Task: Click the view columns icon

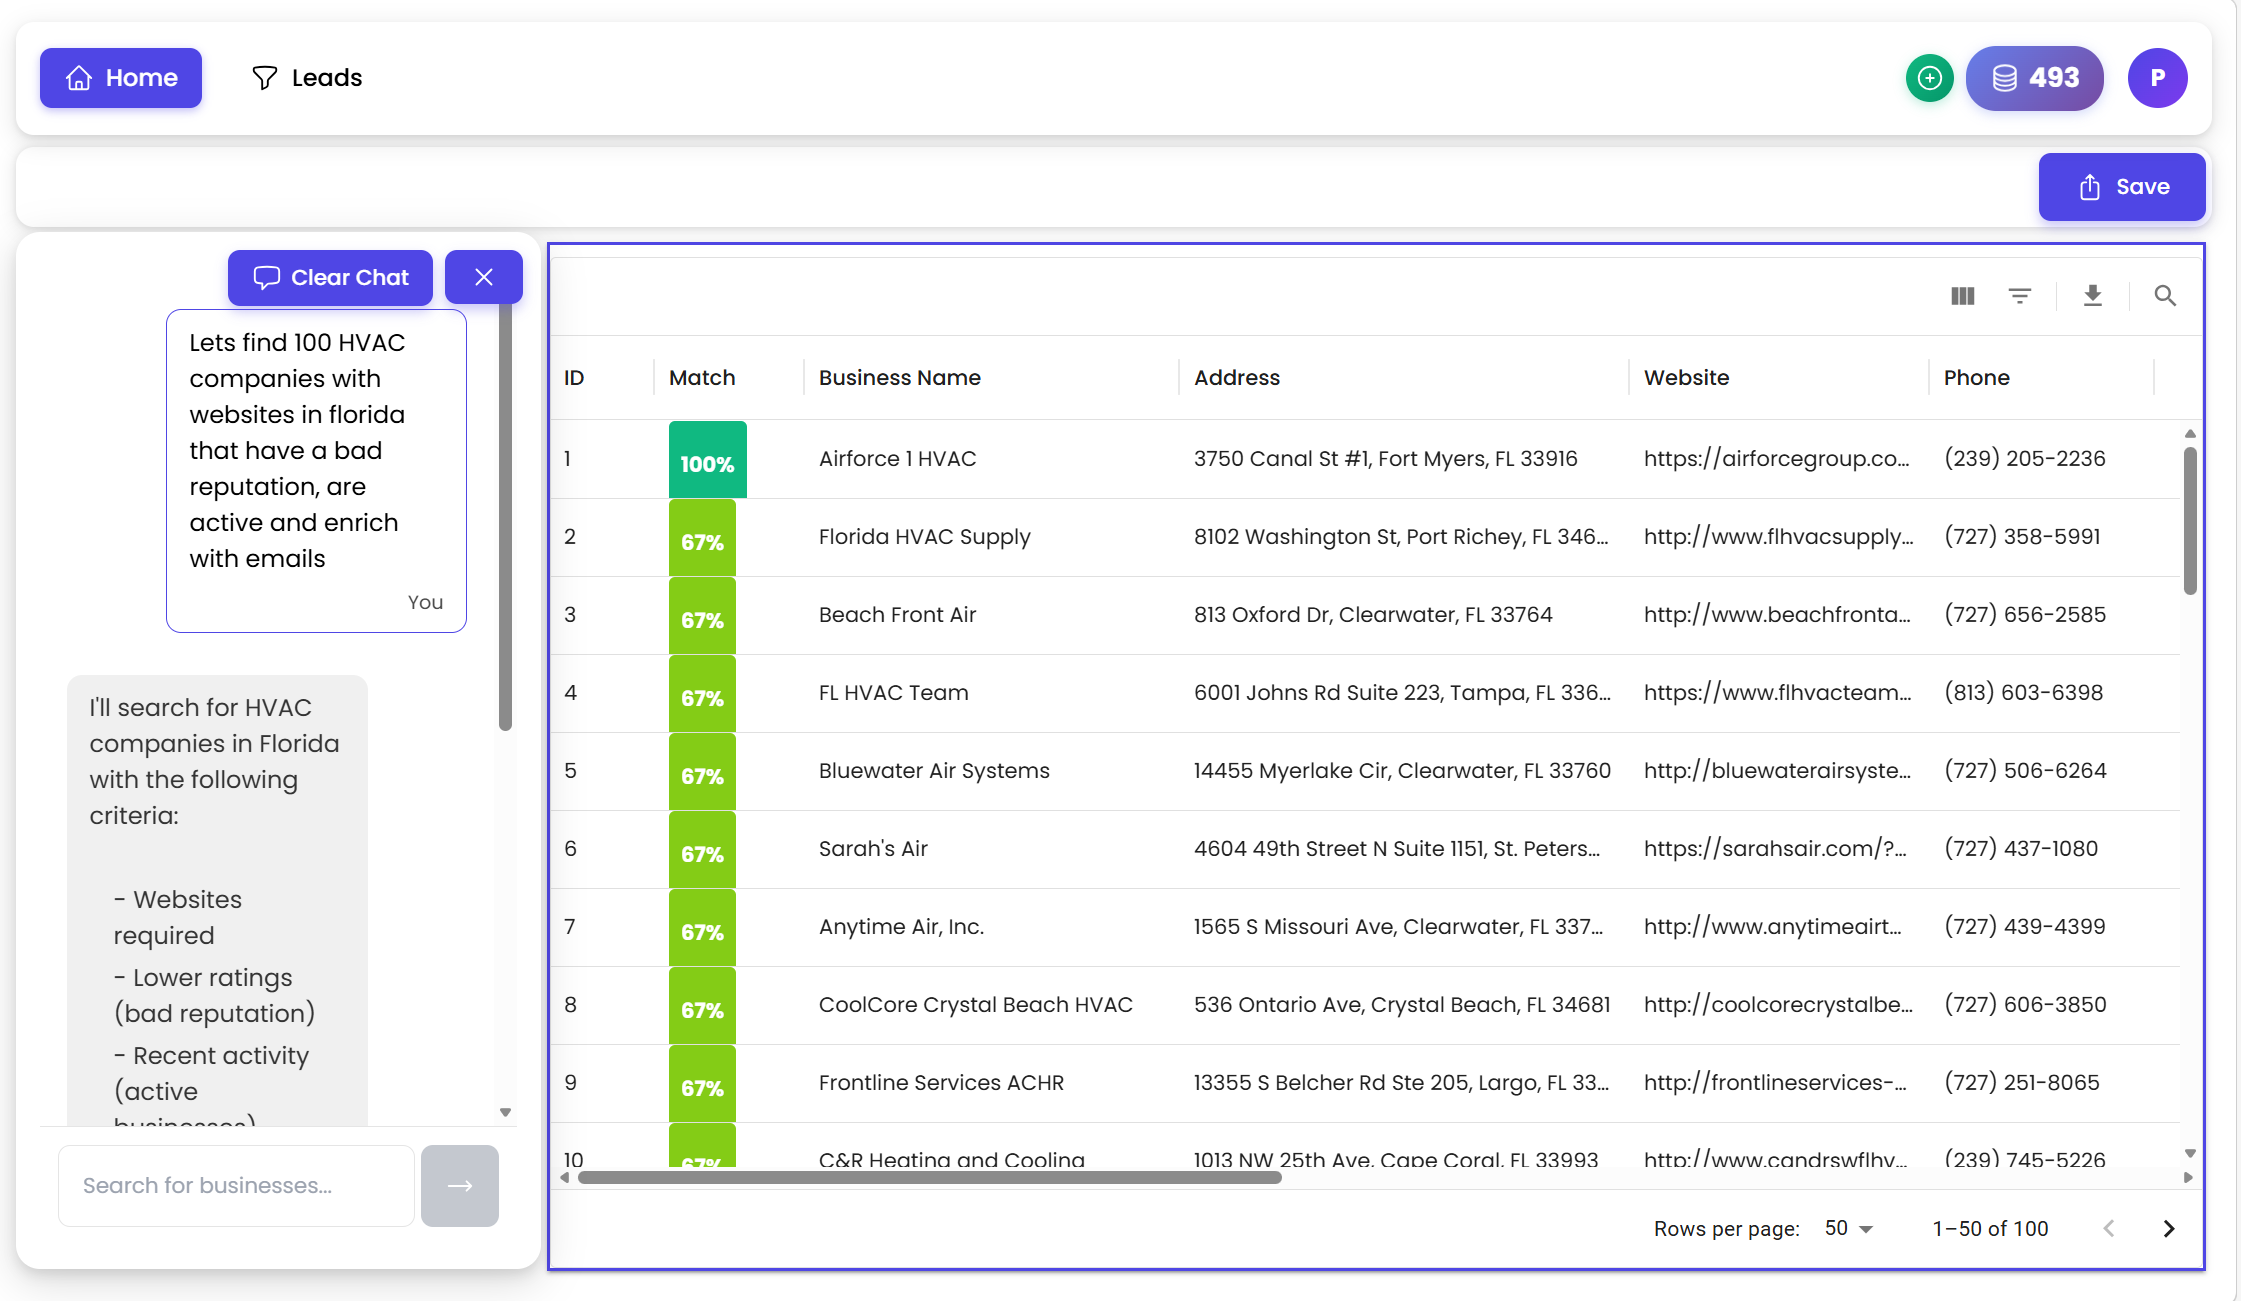Action: pos(1962,296)
